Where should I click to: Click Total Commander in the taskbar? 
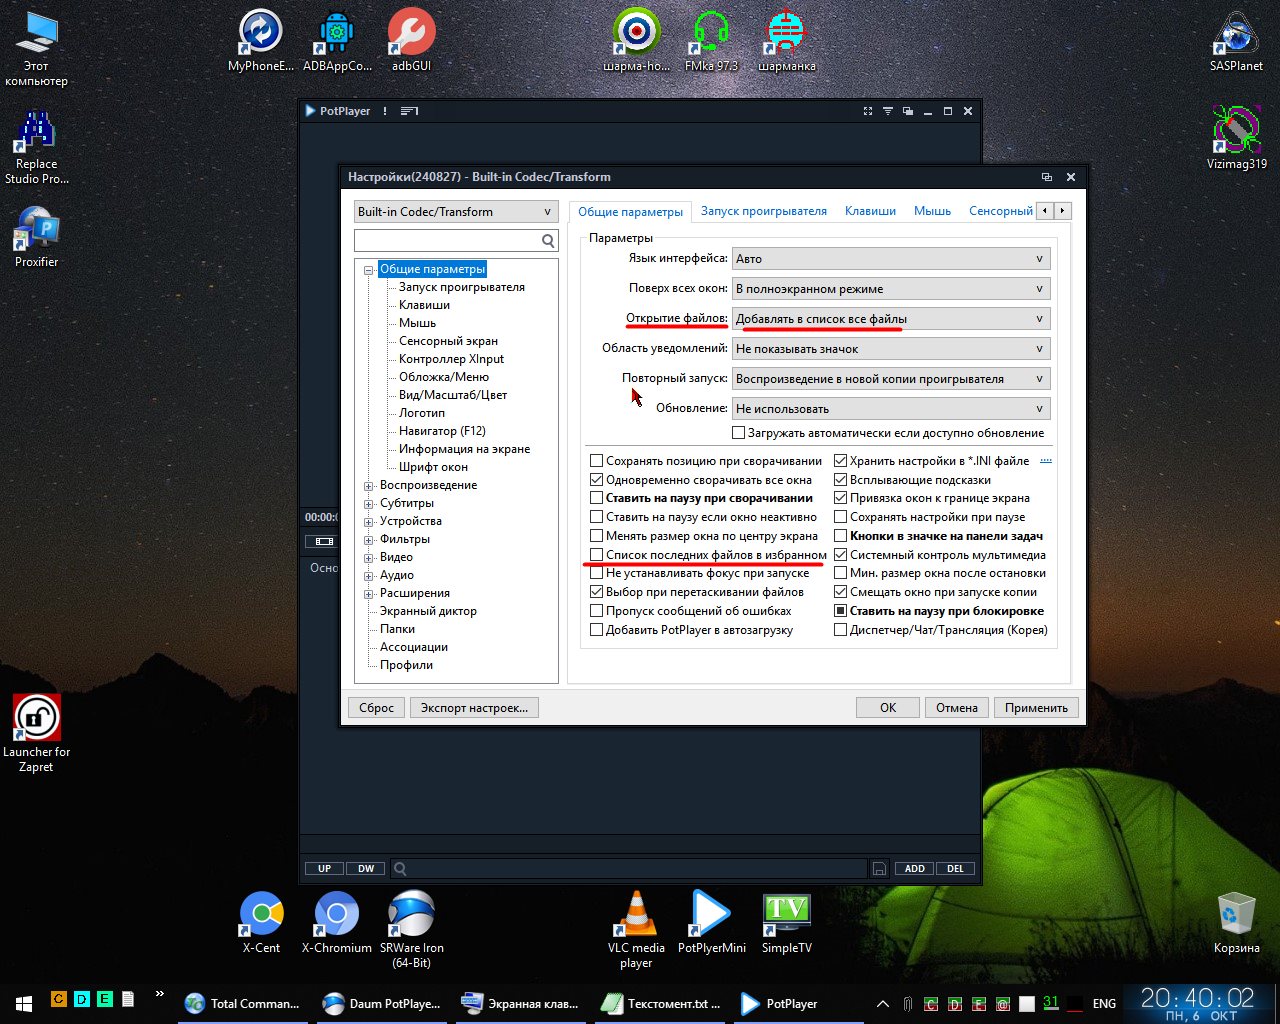(244, 1004)
